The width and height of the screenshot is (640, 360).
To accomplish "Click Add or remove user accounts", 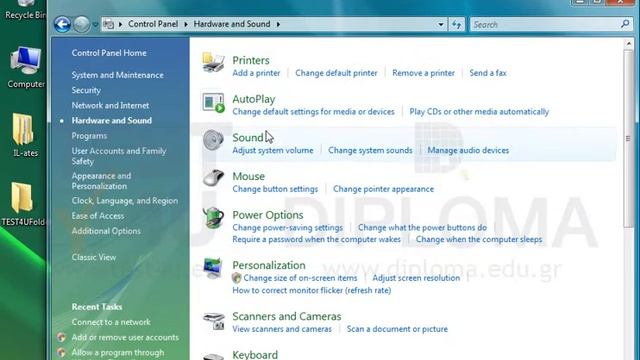I will click(125, 338).
